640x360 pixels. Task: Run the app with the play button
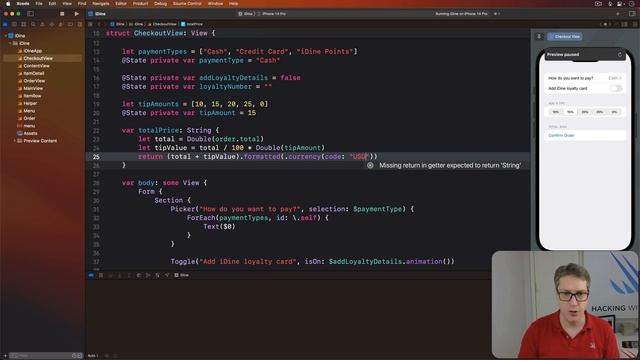coord(76,14)
